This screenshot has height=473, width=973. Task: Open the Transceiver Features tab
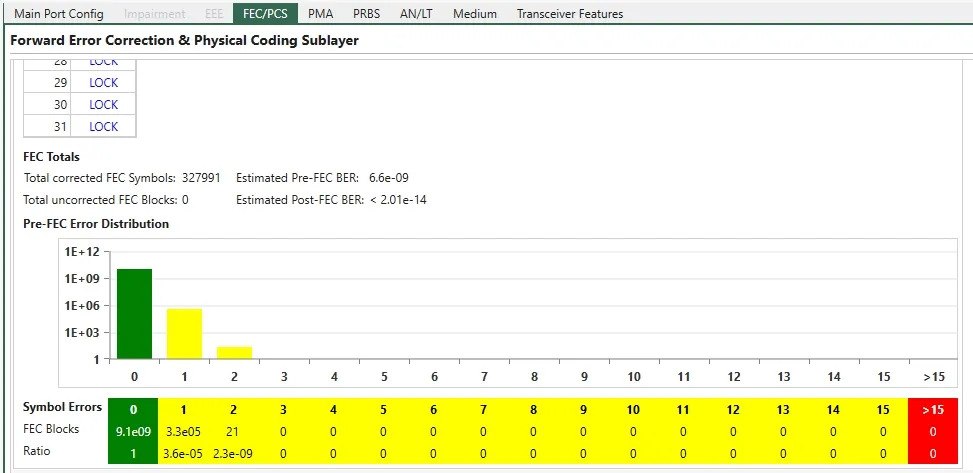pos(569,14)
